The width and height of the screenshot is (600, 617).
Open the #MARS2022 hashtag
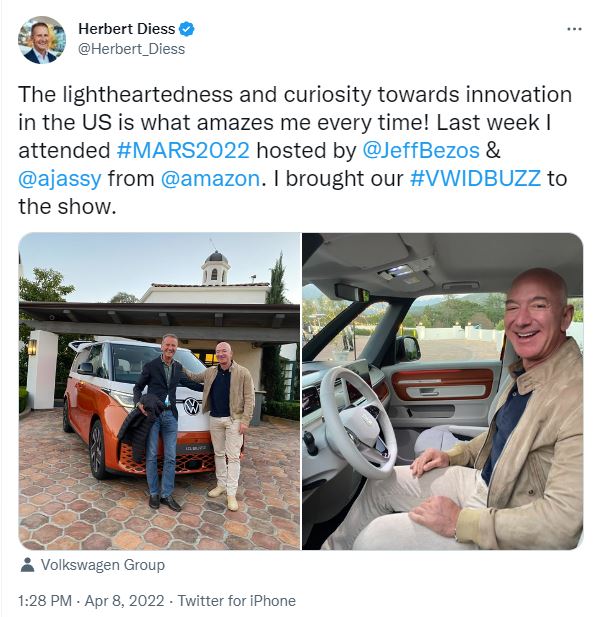pos(183,150)
